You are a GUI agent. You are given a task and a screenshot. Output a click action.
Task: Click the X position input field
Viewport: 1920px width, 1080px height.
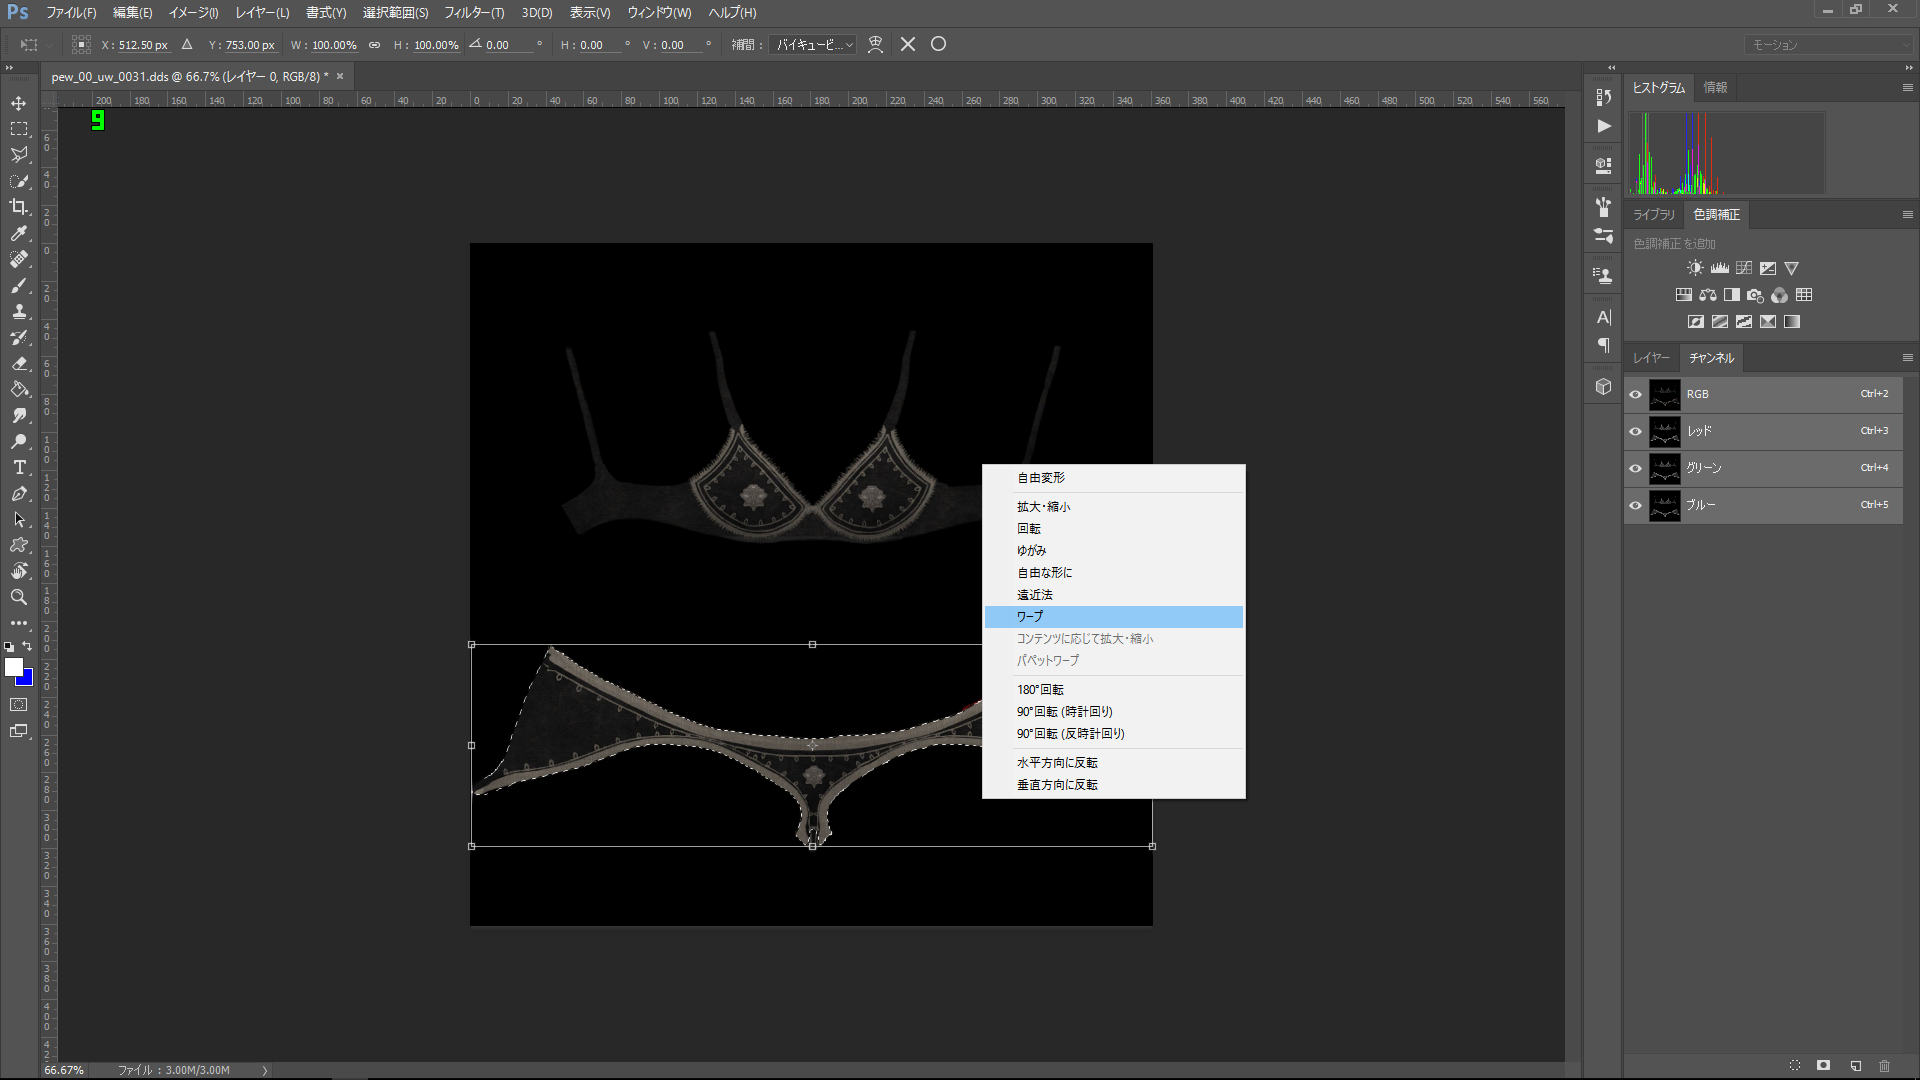(143, 45)
